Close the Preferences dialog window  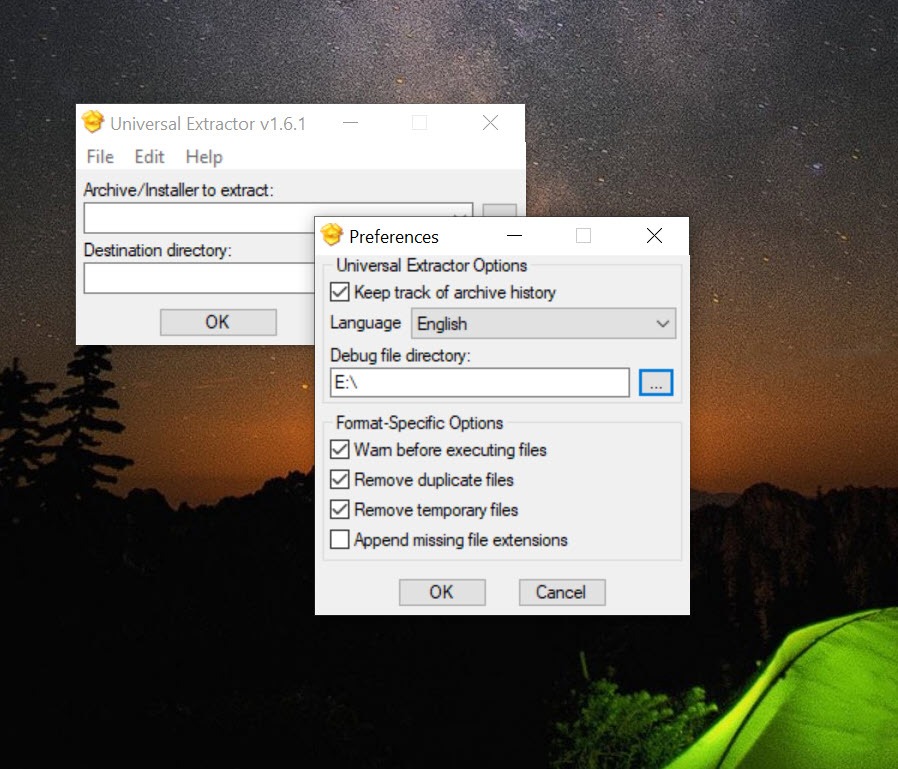(x=654, y=235)
